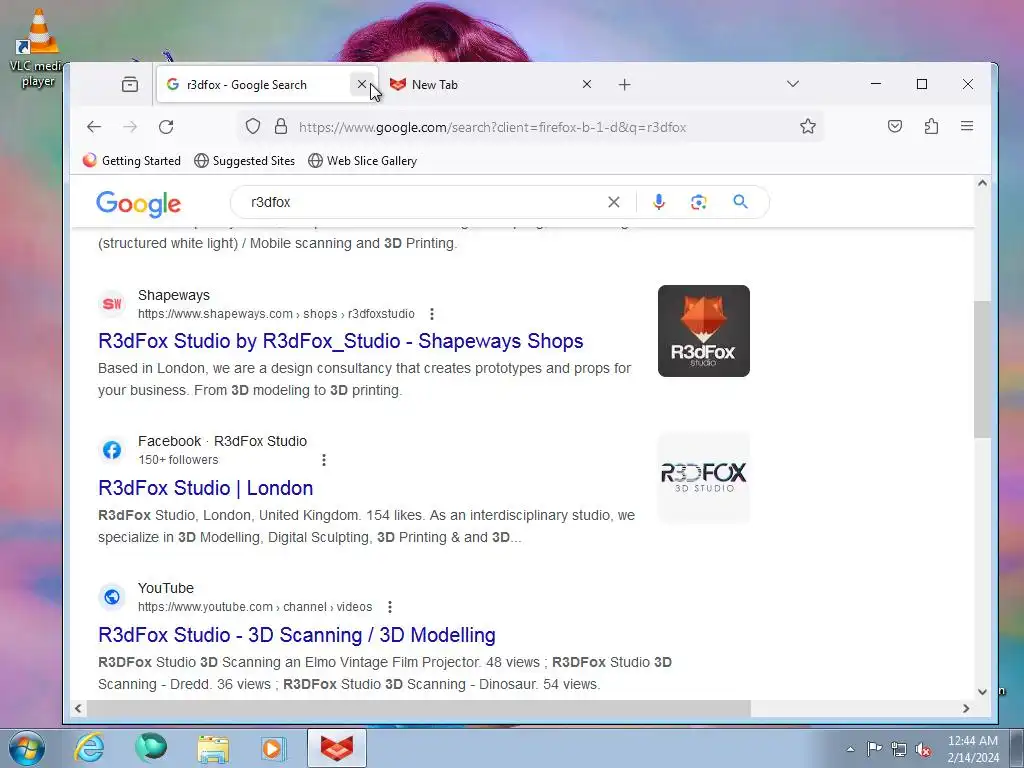Open R3dFox Studio | London link
The width and height of the screenshot is (1024, 768).
click(x=206, y=488)
